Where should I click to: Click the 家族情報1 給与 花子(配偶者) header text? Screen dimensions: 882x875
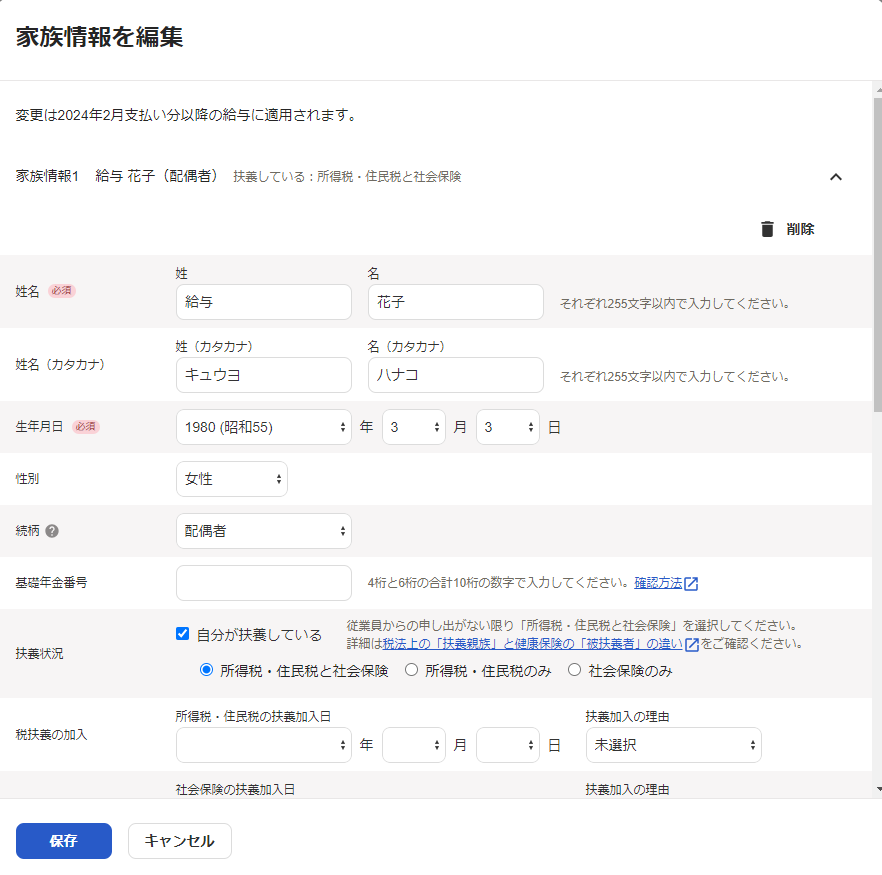point(116,176)
